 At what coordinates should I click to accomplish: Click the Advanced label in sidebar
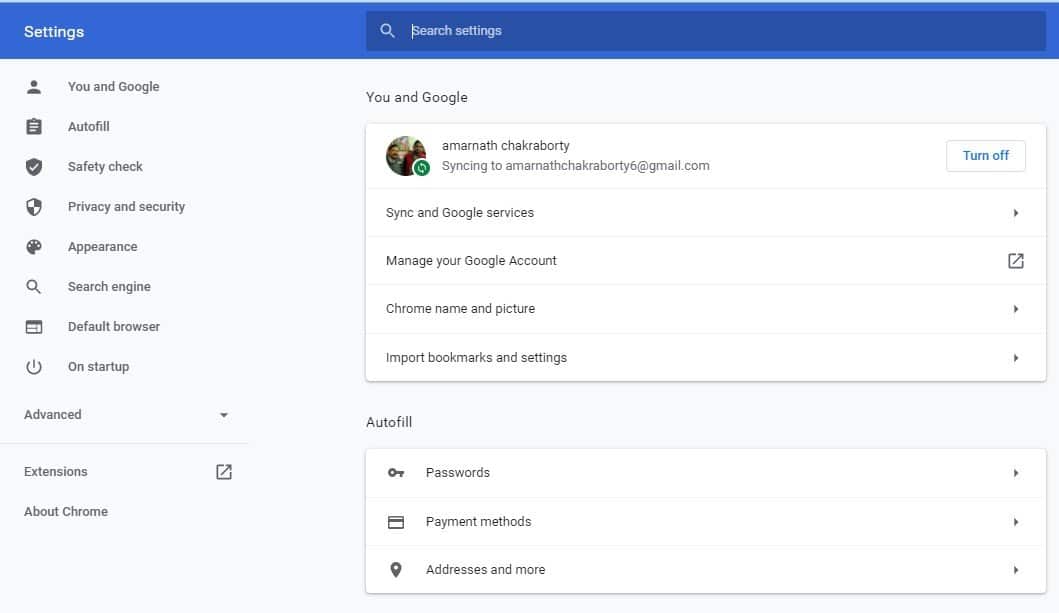53,415
